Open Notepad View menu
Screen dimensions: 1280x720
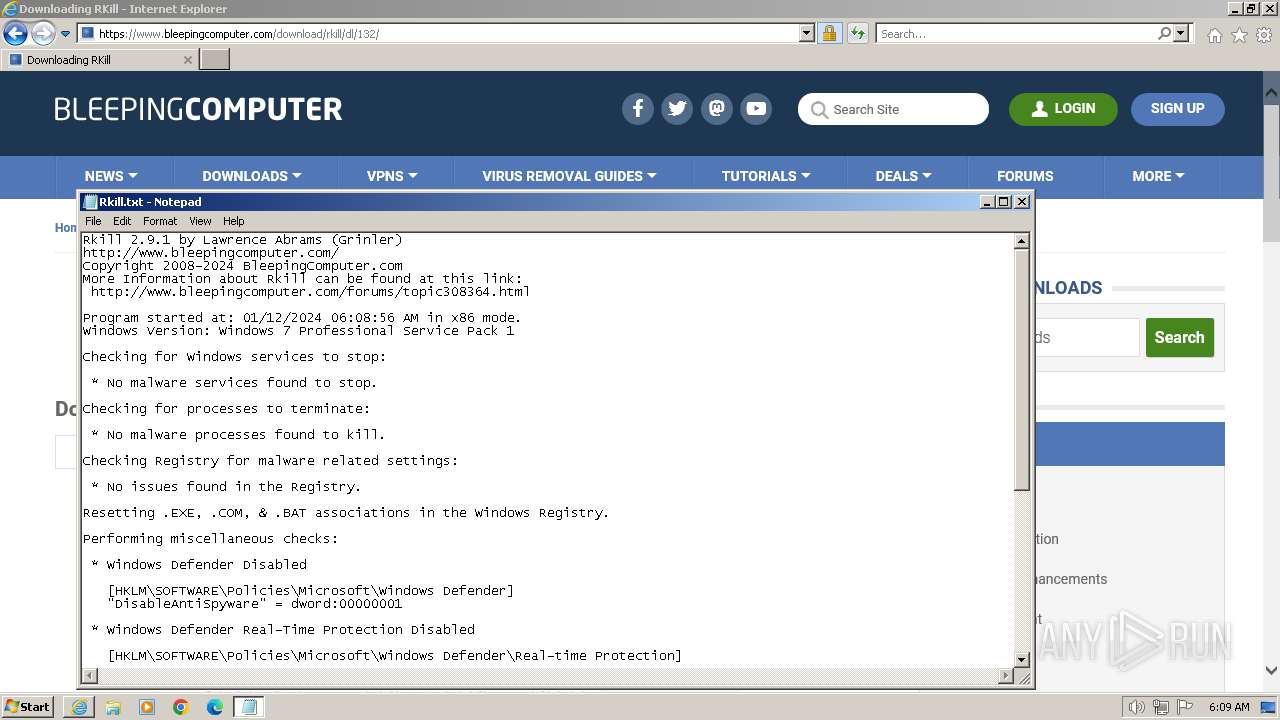[x=200, y=221]
